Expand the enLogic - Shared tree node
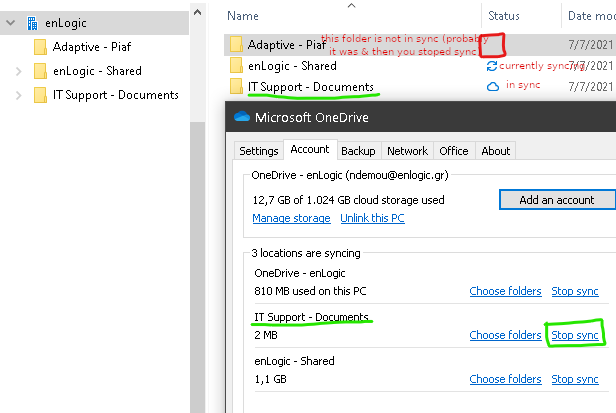The image size is (616, 413). (x=18, y=71)
